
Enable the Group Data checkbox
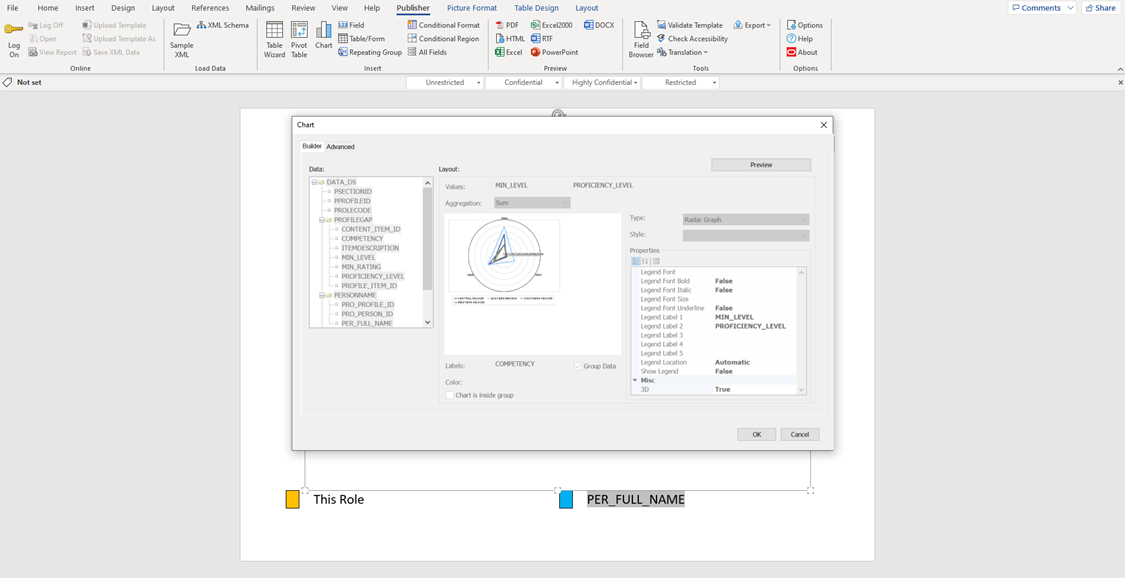577,364
